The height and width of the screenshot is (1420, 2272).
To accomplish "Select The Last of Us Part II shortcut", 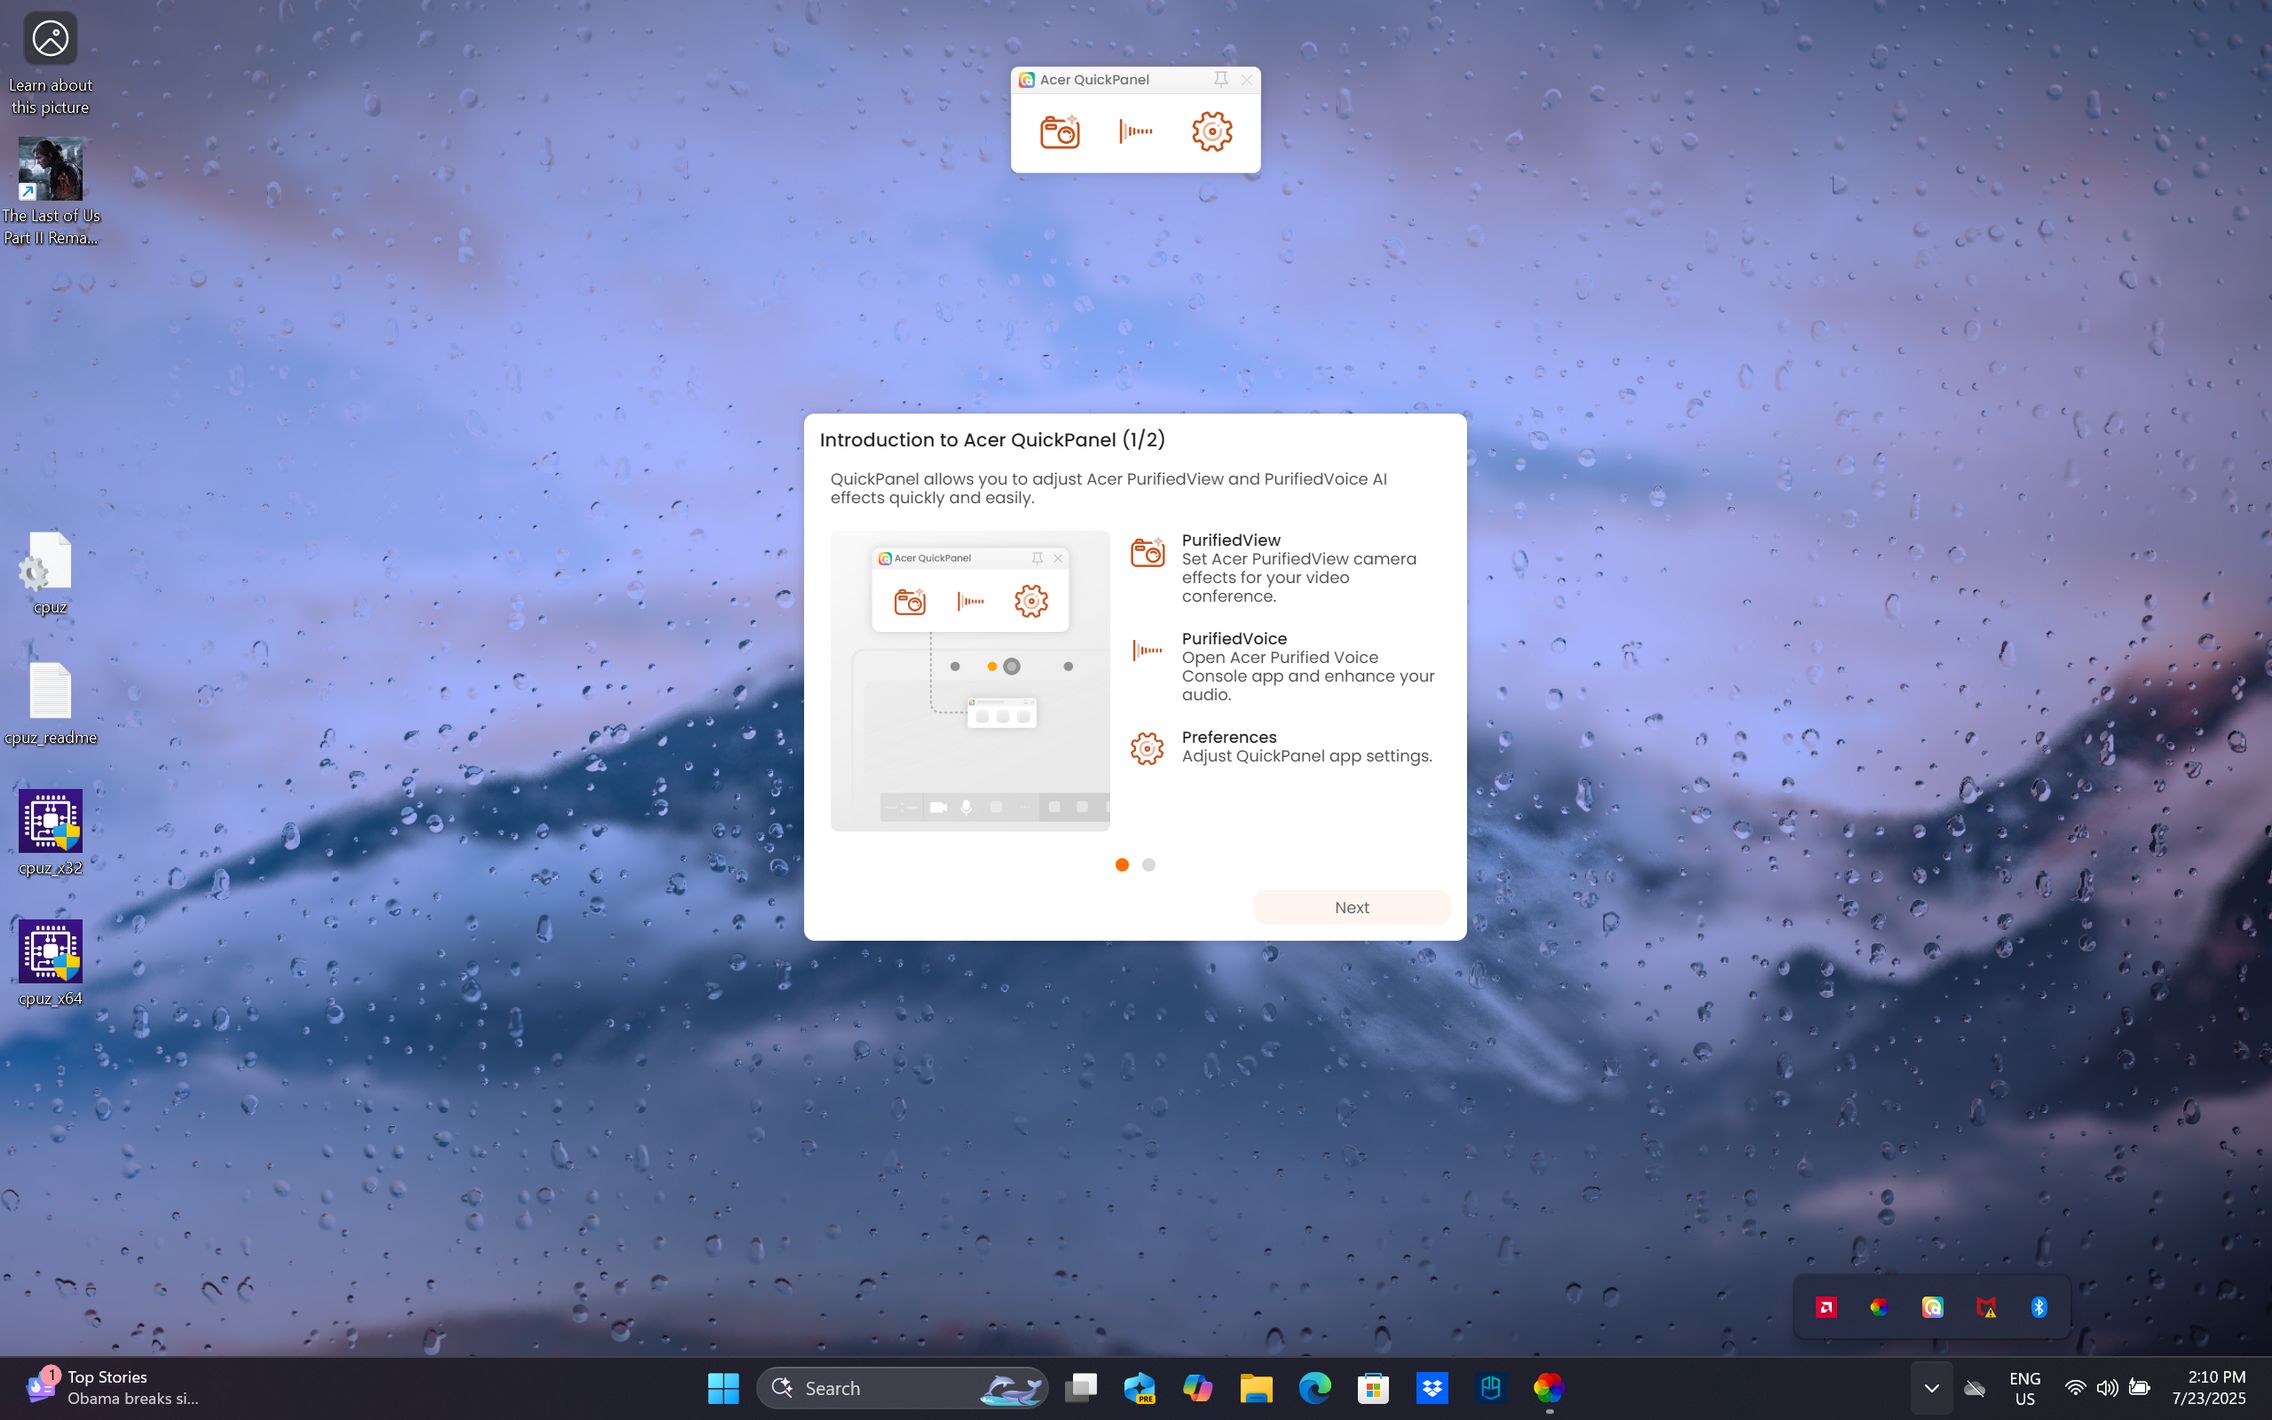I will 50,191.
